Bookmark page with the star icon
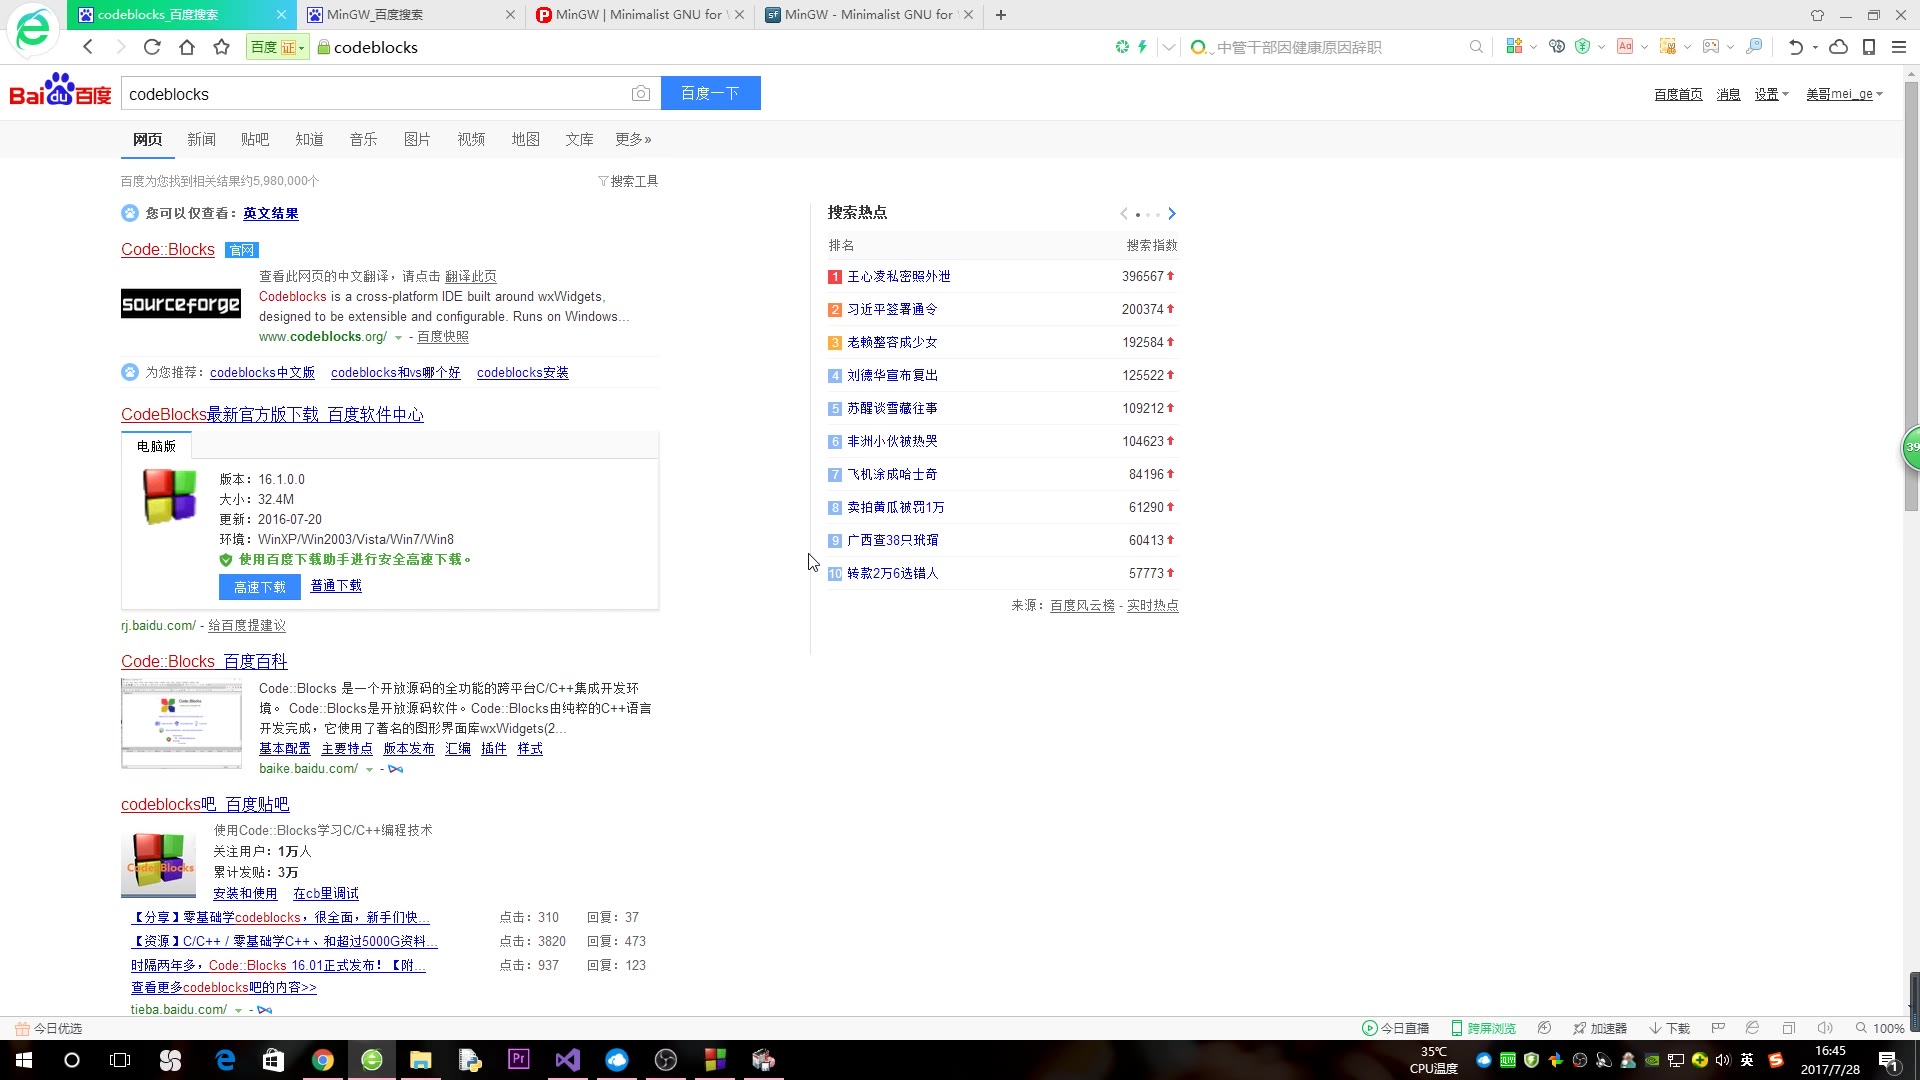The height and width of the screenshot is (1080, 1920). coord(222,47)
